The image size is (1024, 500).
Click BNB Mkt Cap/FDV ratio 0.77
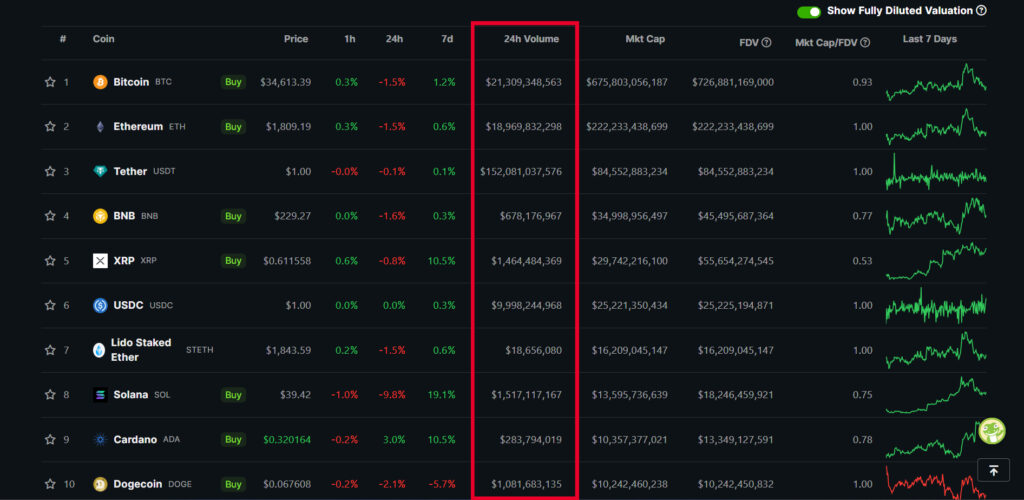(x=862, y=216)
